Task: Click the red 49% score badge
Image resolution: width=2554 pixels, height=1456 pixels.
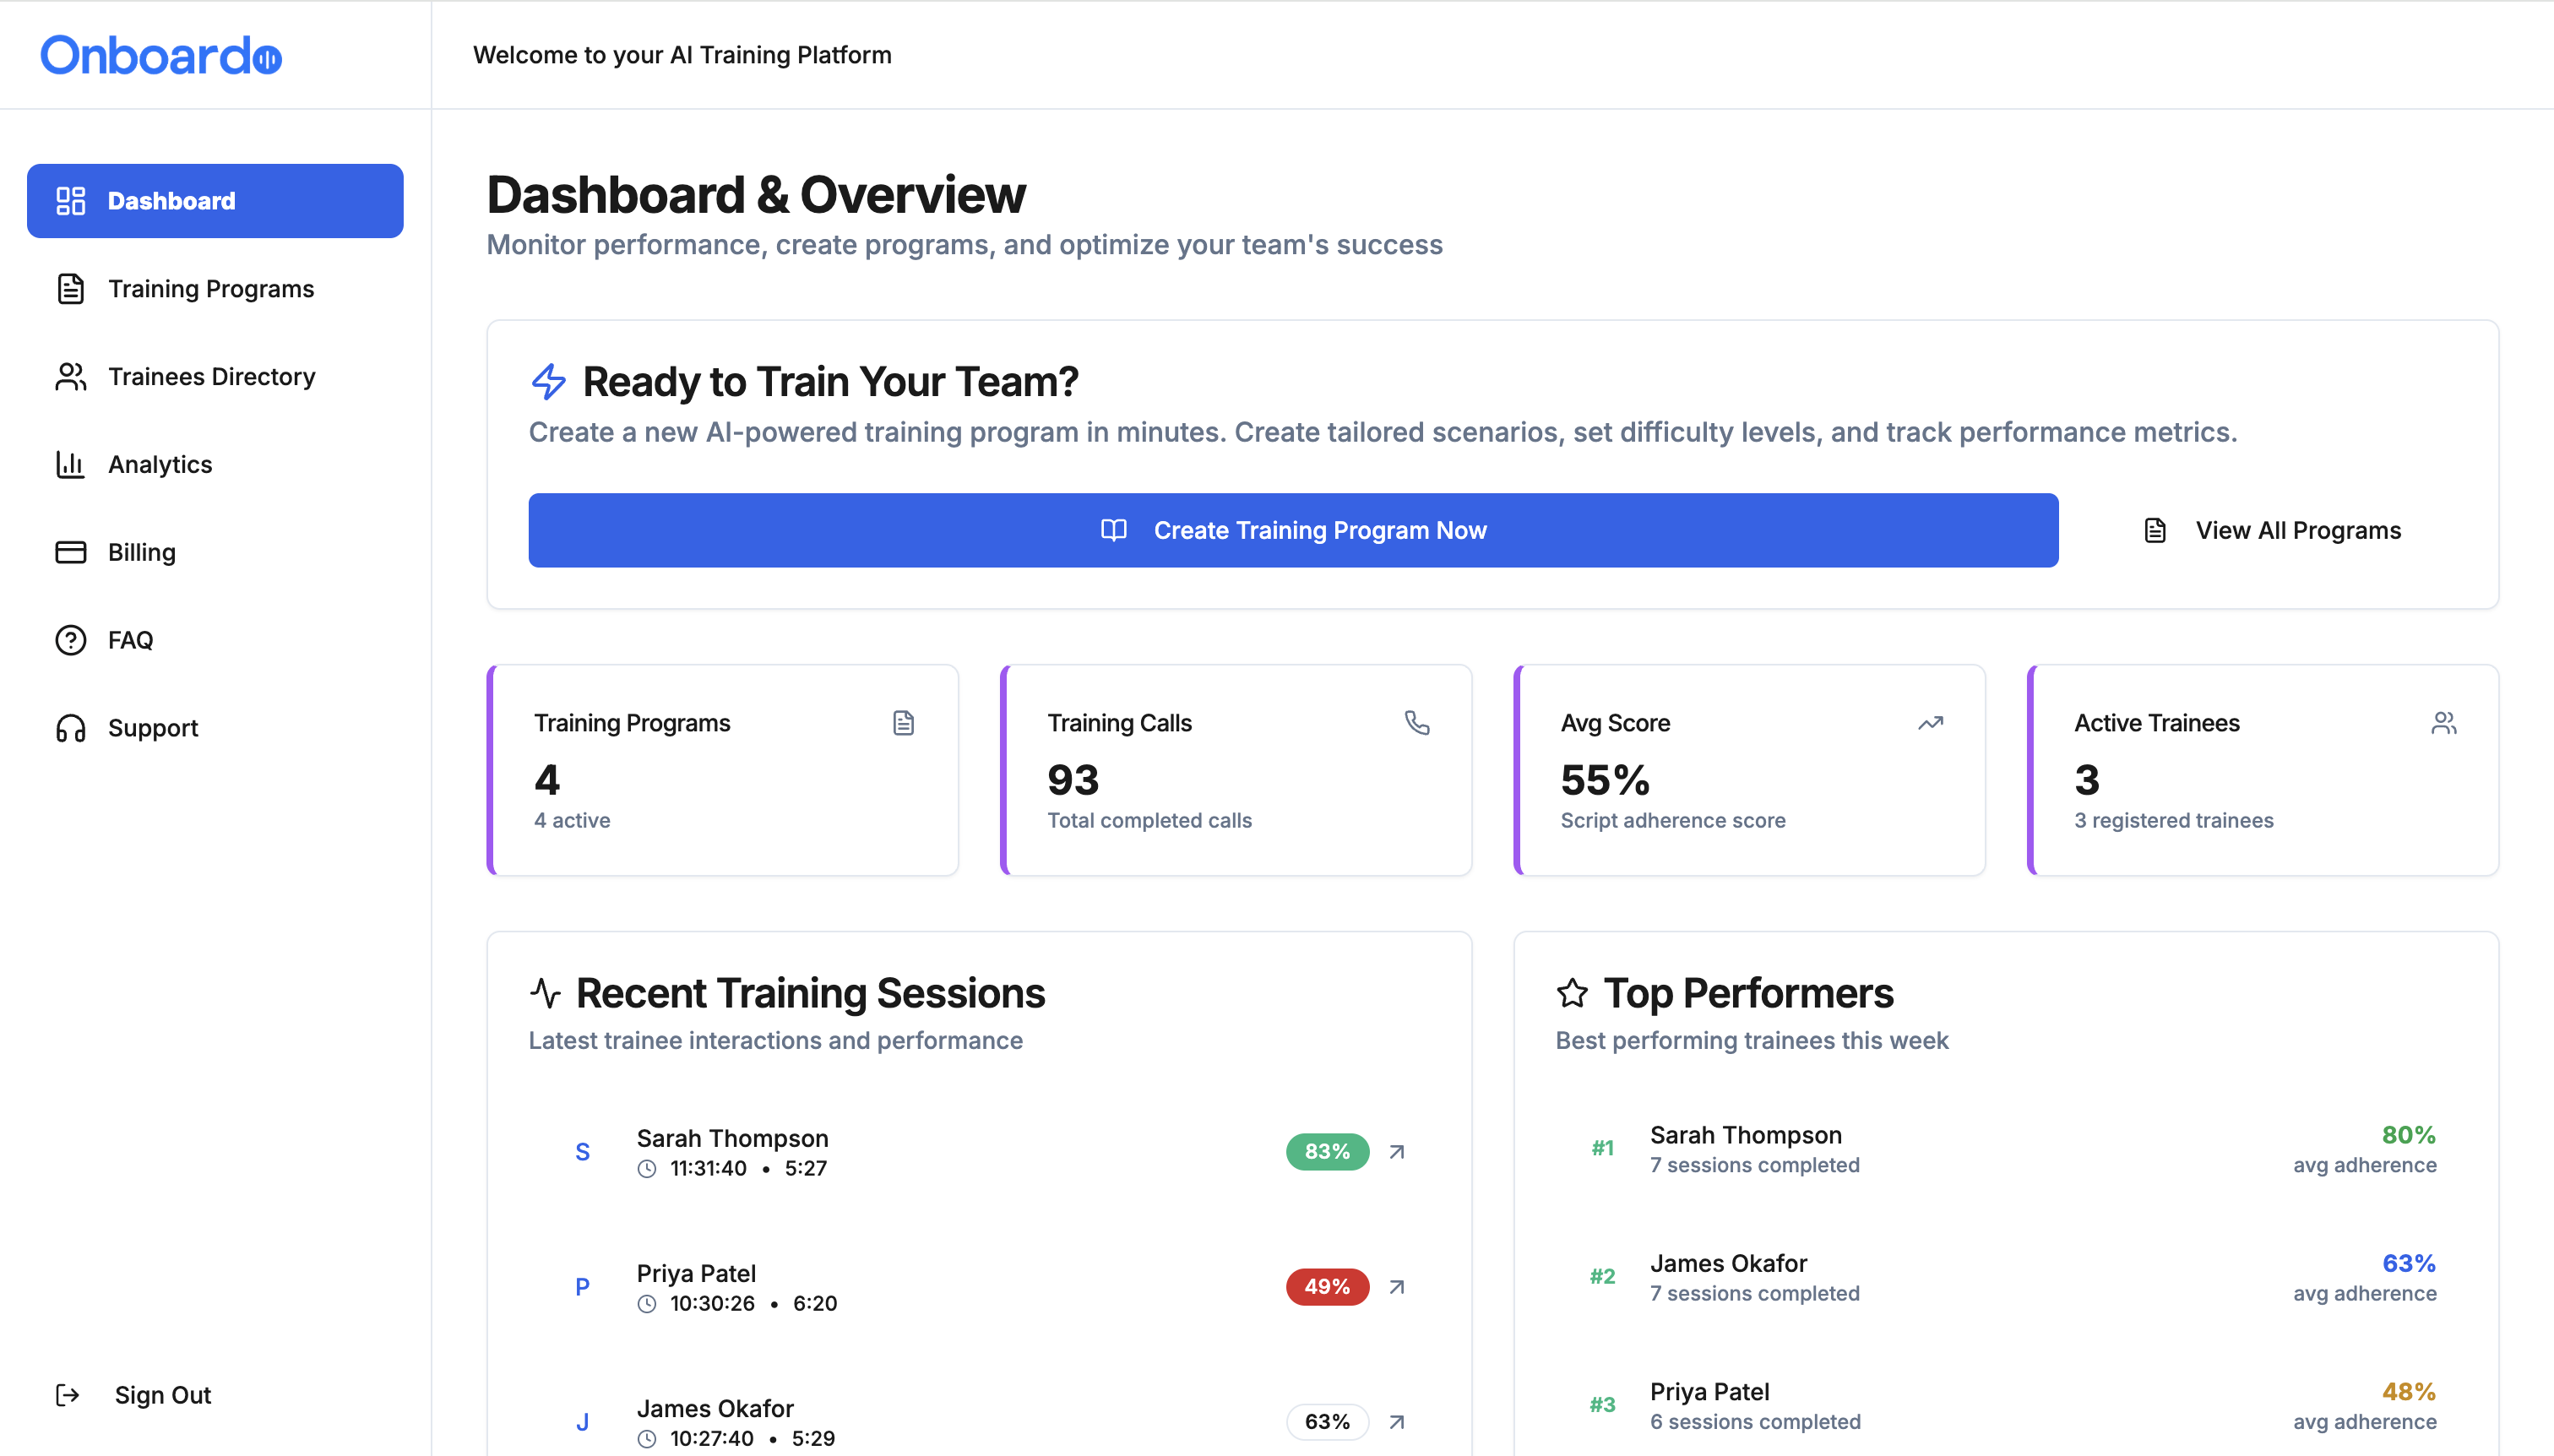Action: click(1327, 1287)
